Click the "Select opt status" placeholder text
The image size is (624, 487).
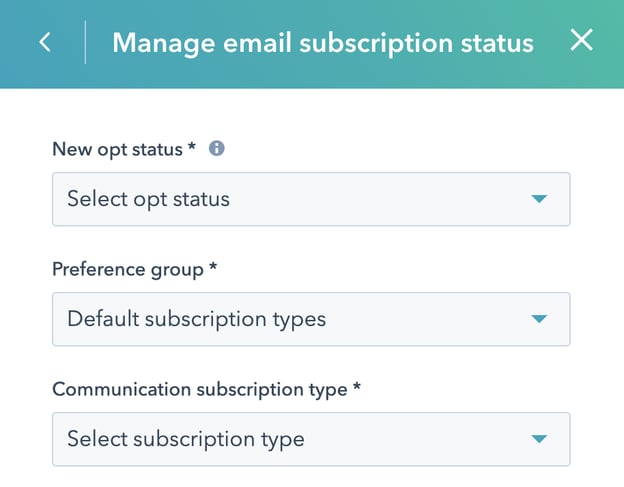[x=148, y=199]
